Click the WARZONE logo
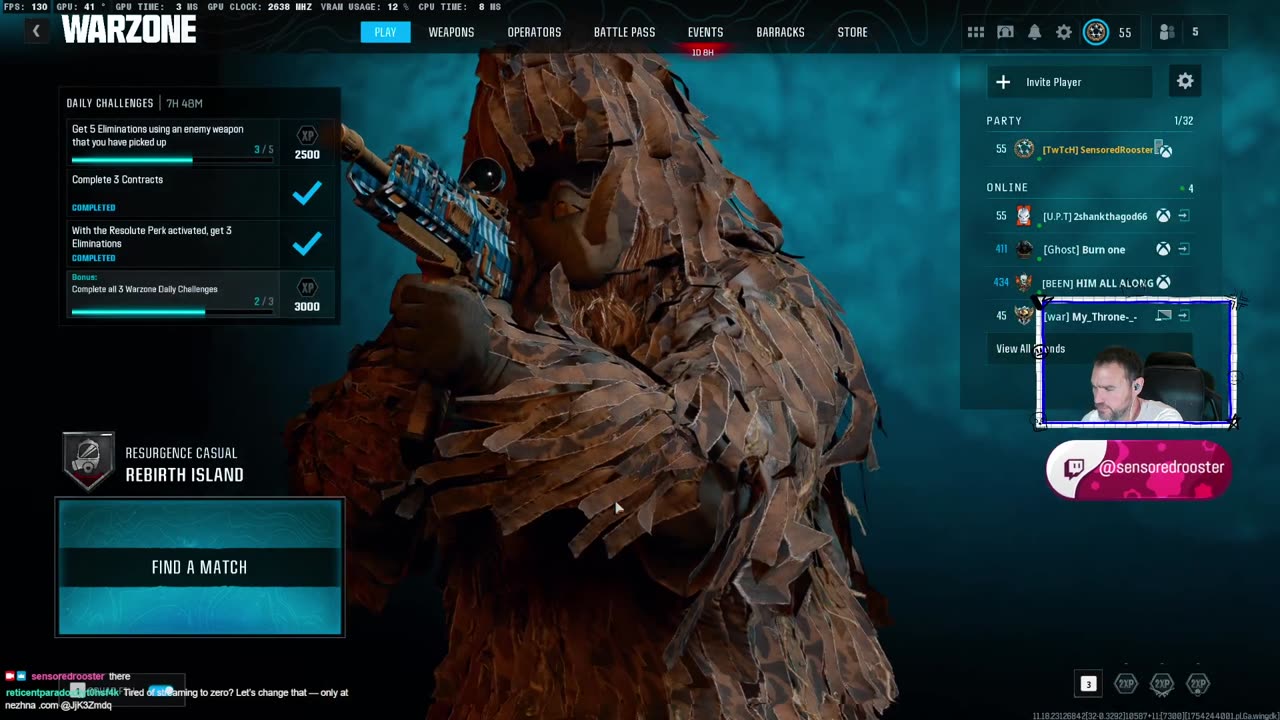Image resolution: width=1280 pixels, height=720 pixels. pos(129,30)
